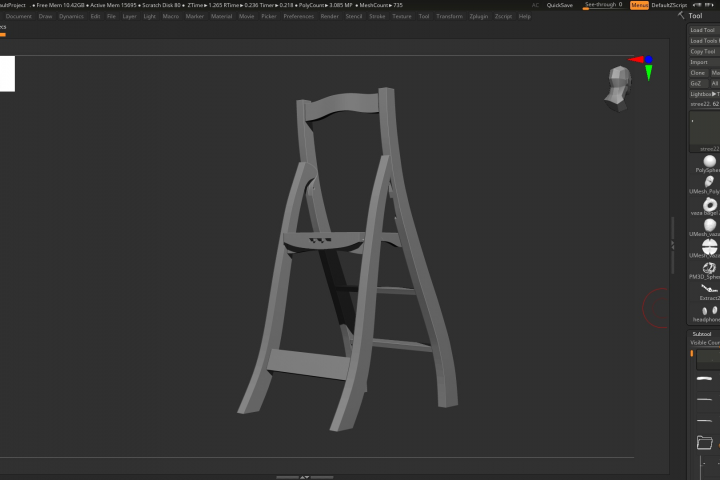The height and width of the screenshot is (480, 720).
Task: Open the Picker menu
Action: 269,16
